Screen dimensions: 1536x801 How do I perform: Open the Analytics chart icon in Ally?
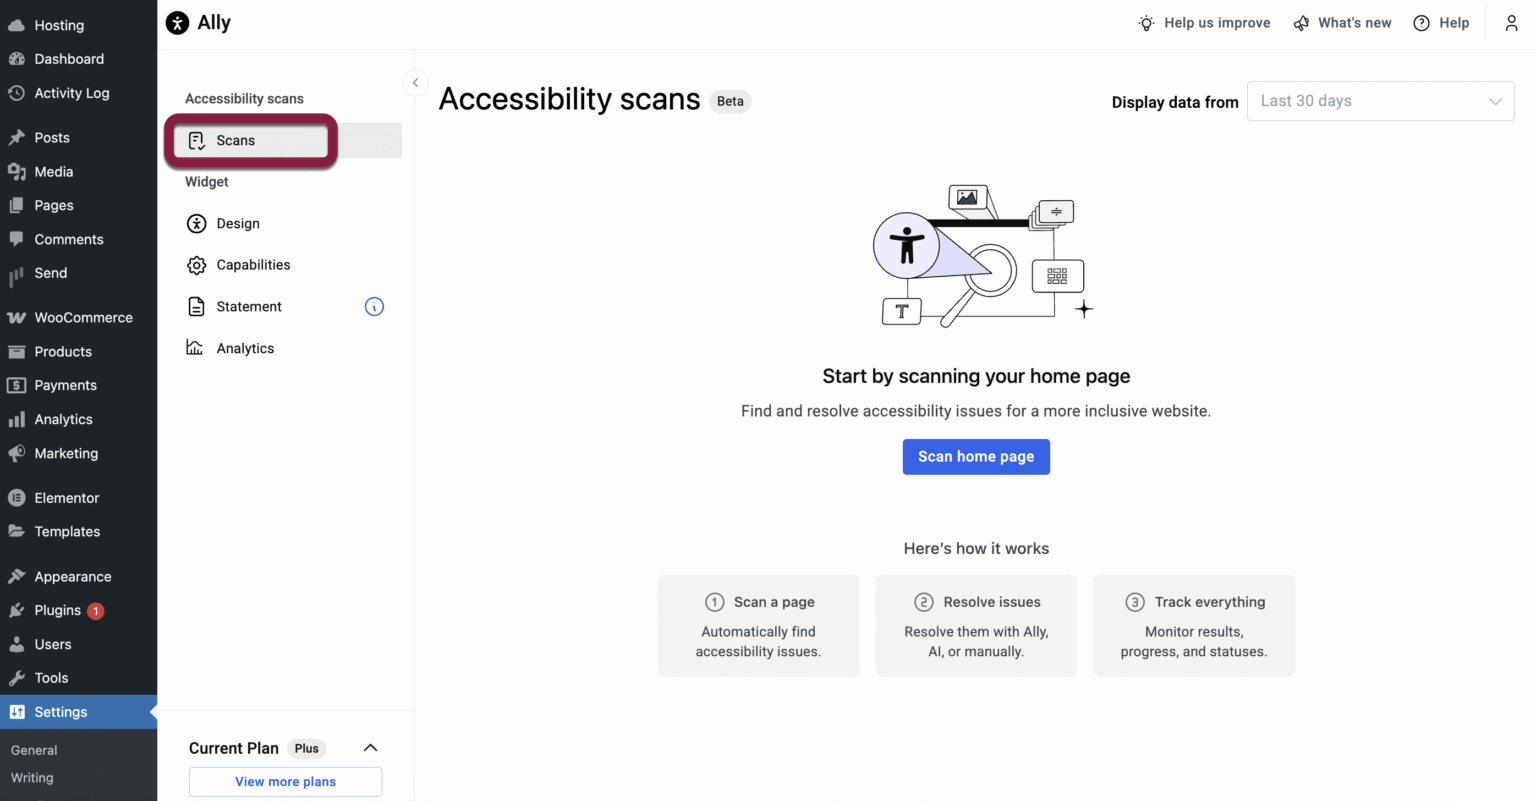point(196,347)
